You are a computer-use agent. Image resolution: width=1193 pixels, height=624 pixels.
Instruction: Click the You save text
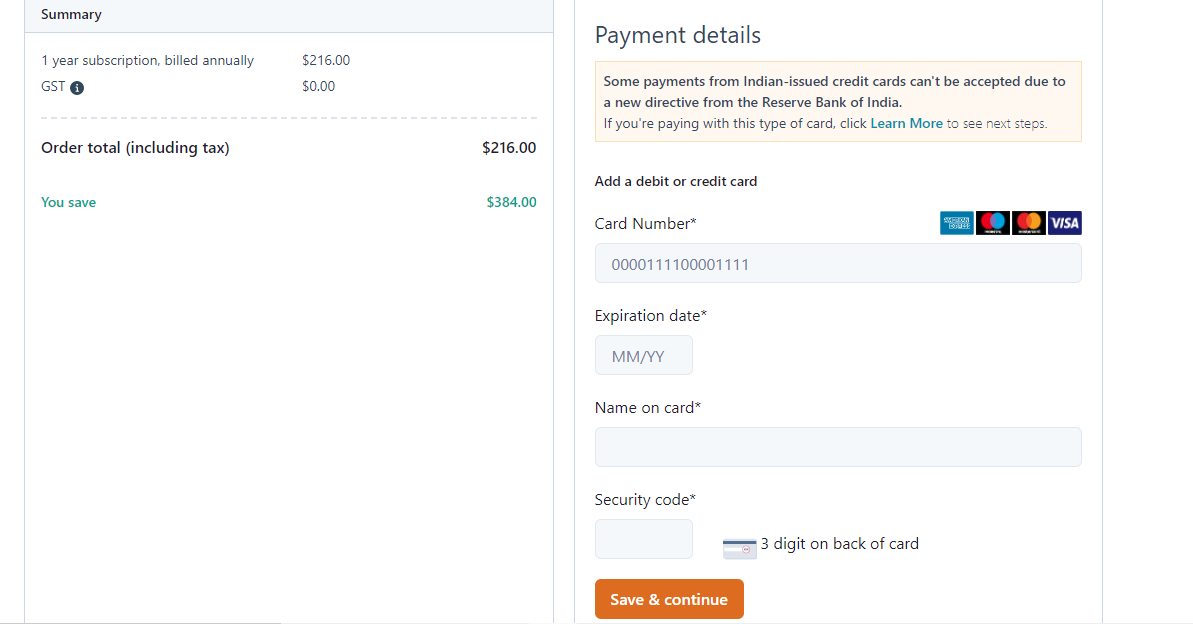click(x=68, y=202)
